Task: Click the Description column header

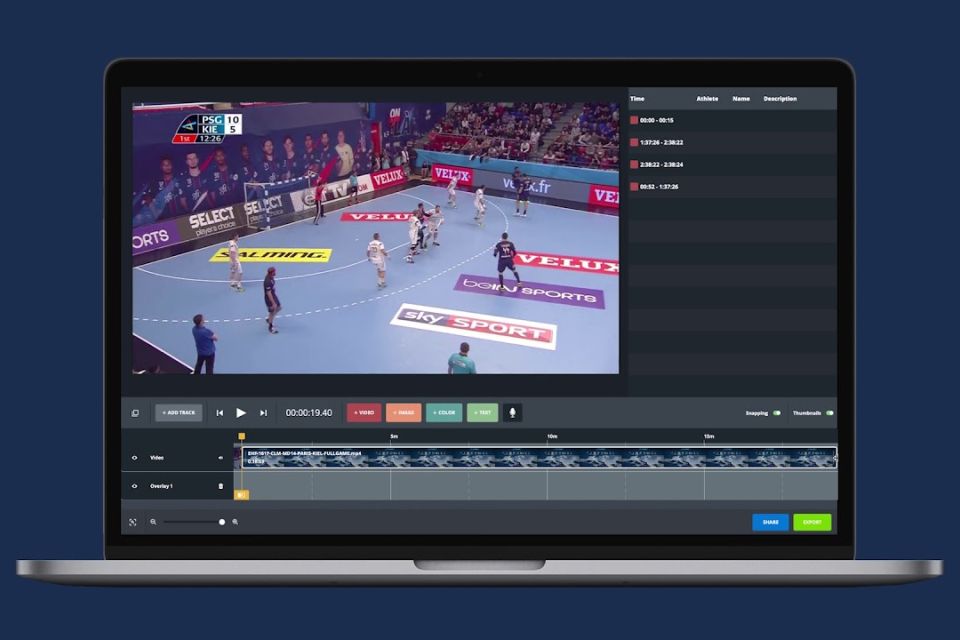Action: point(780,99)
